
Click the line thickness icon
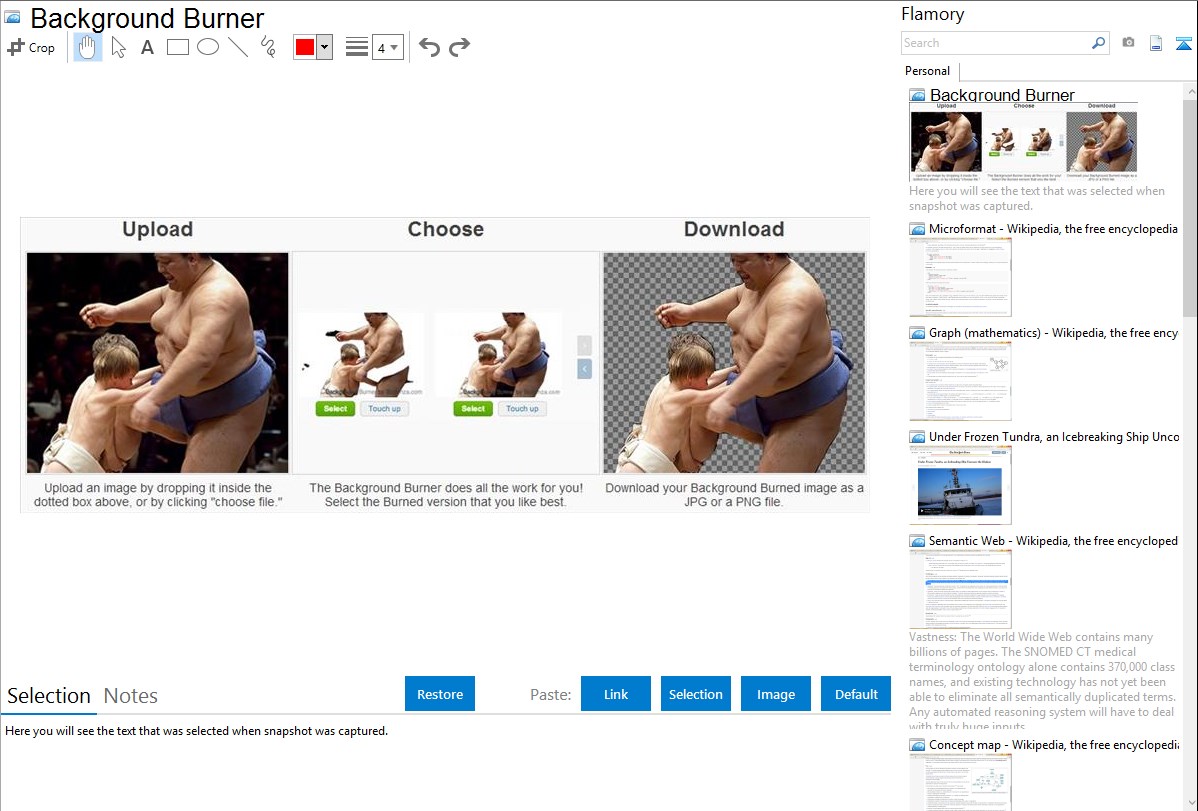pos(357,47)
